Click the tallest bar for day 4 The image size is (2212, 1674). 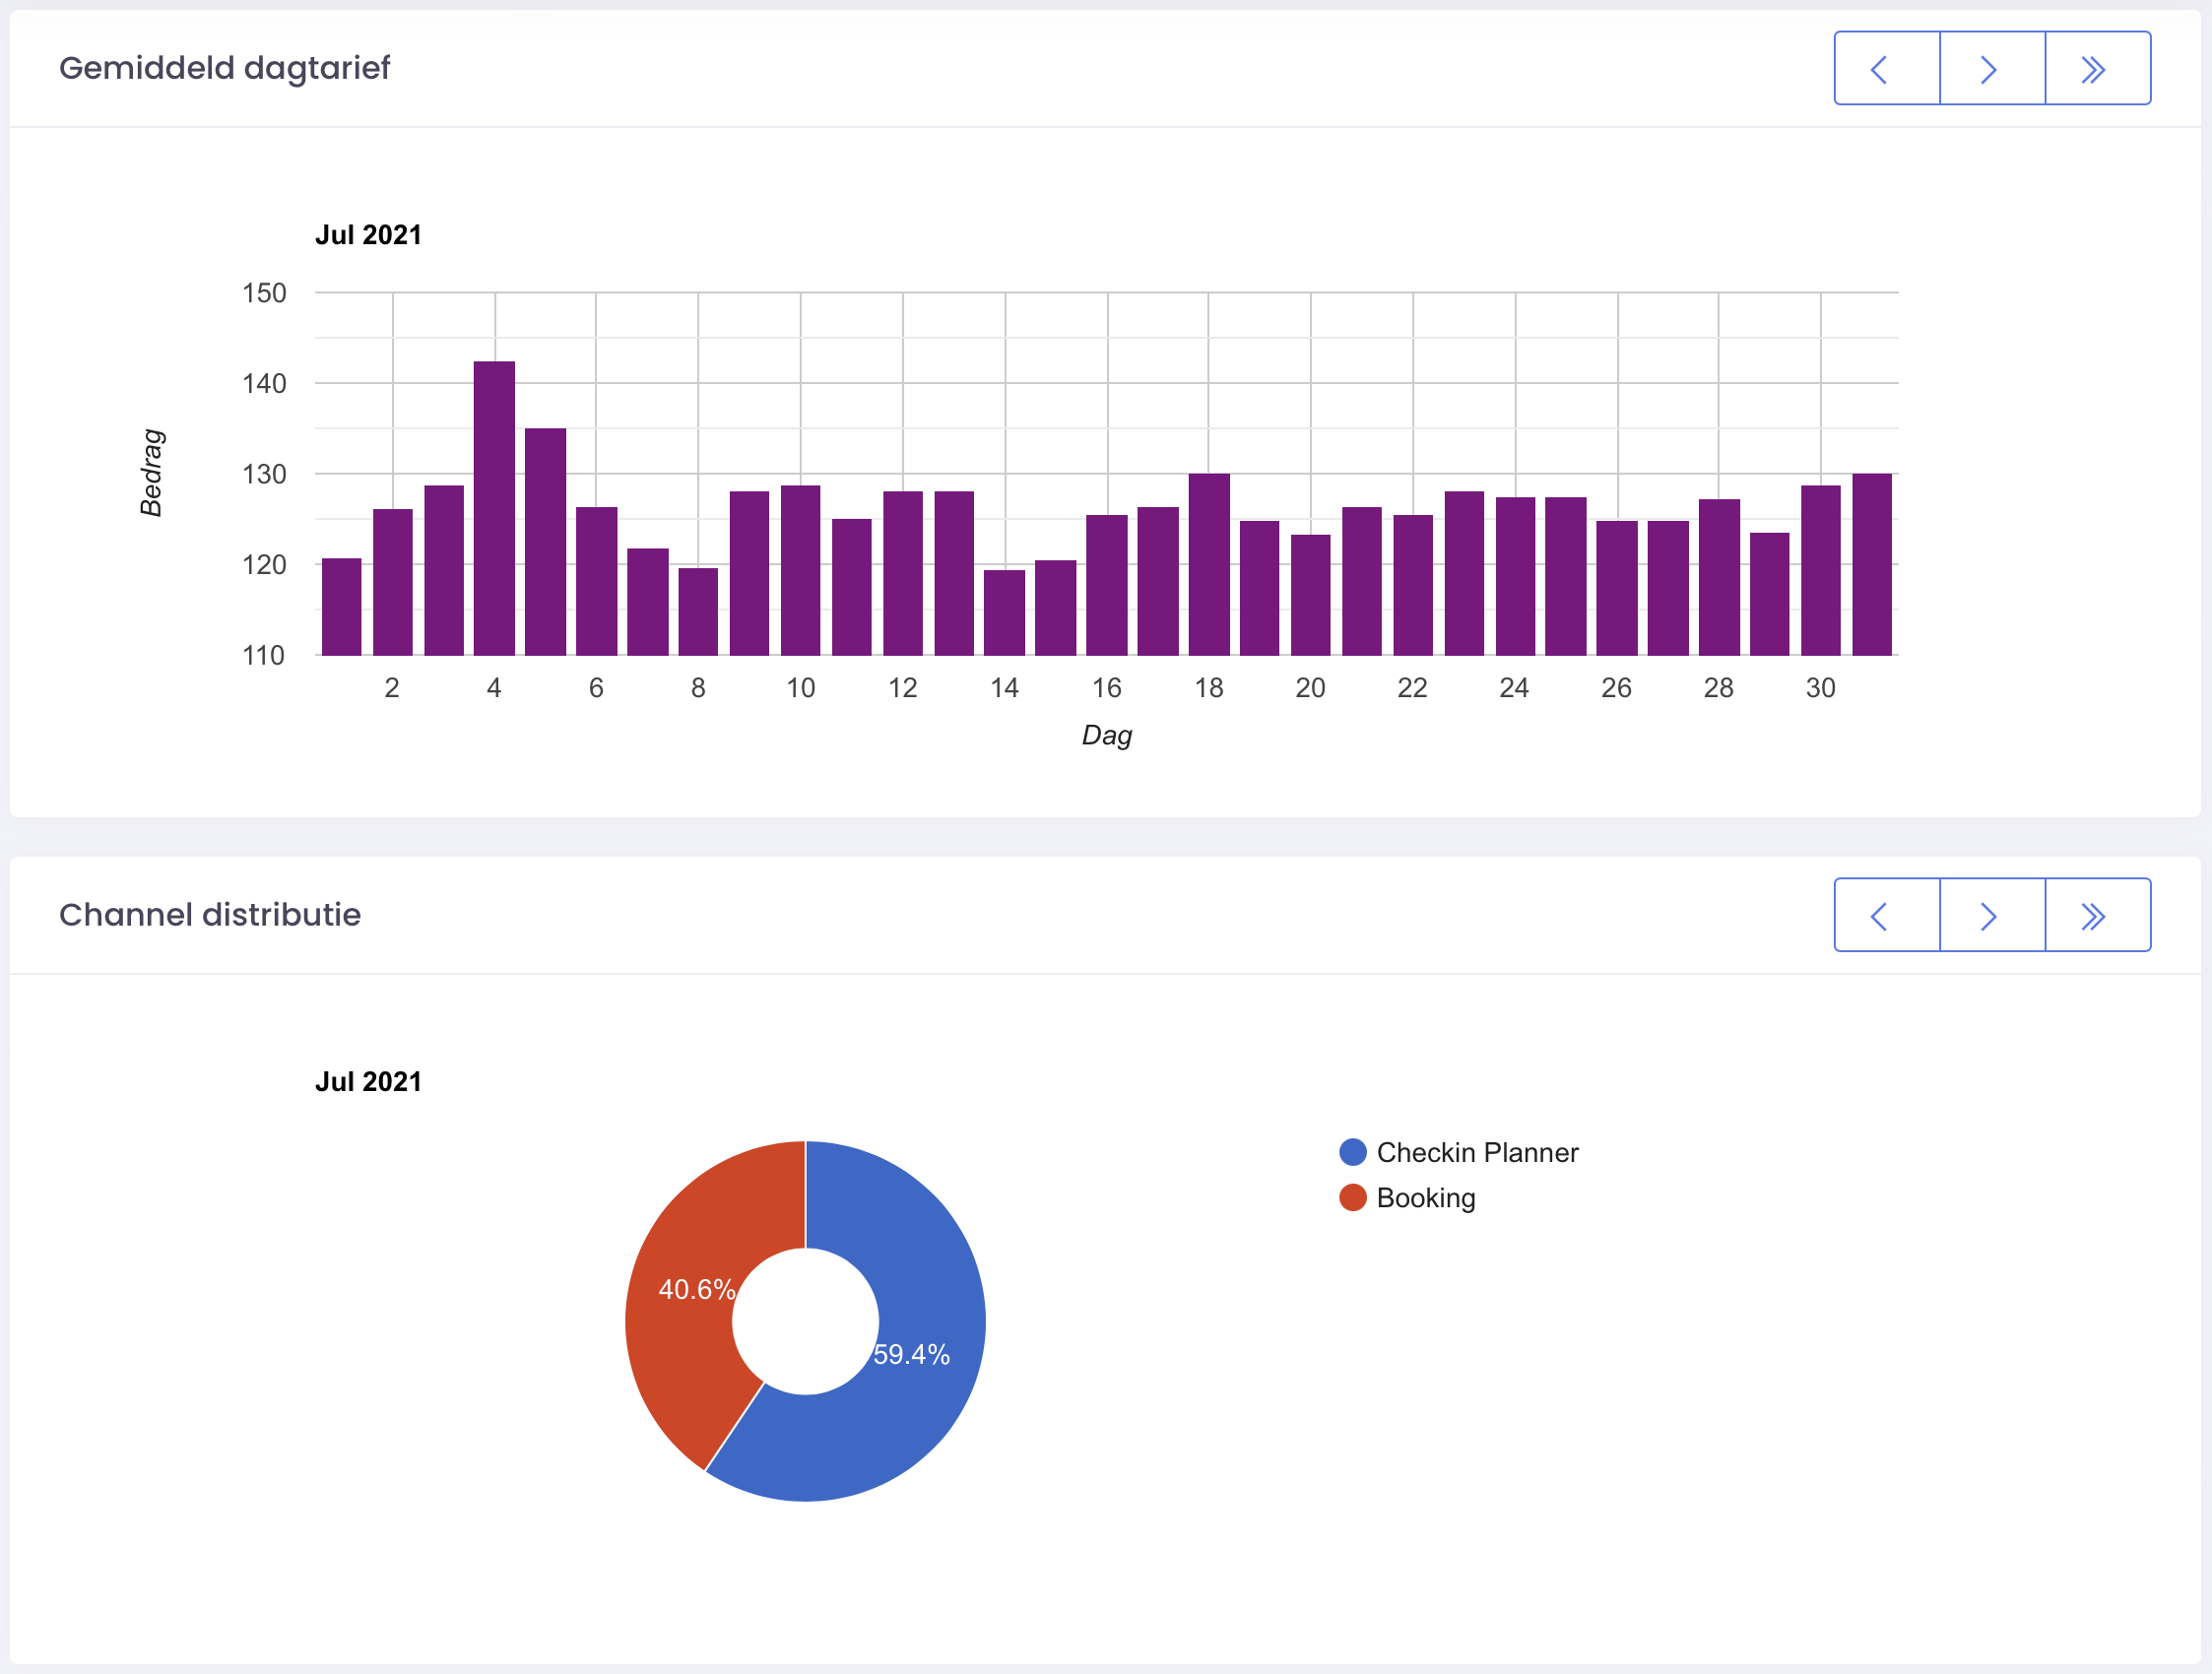(494, 508)
